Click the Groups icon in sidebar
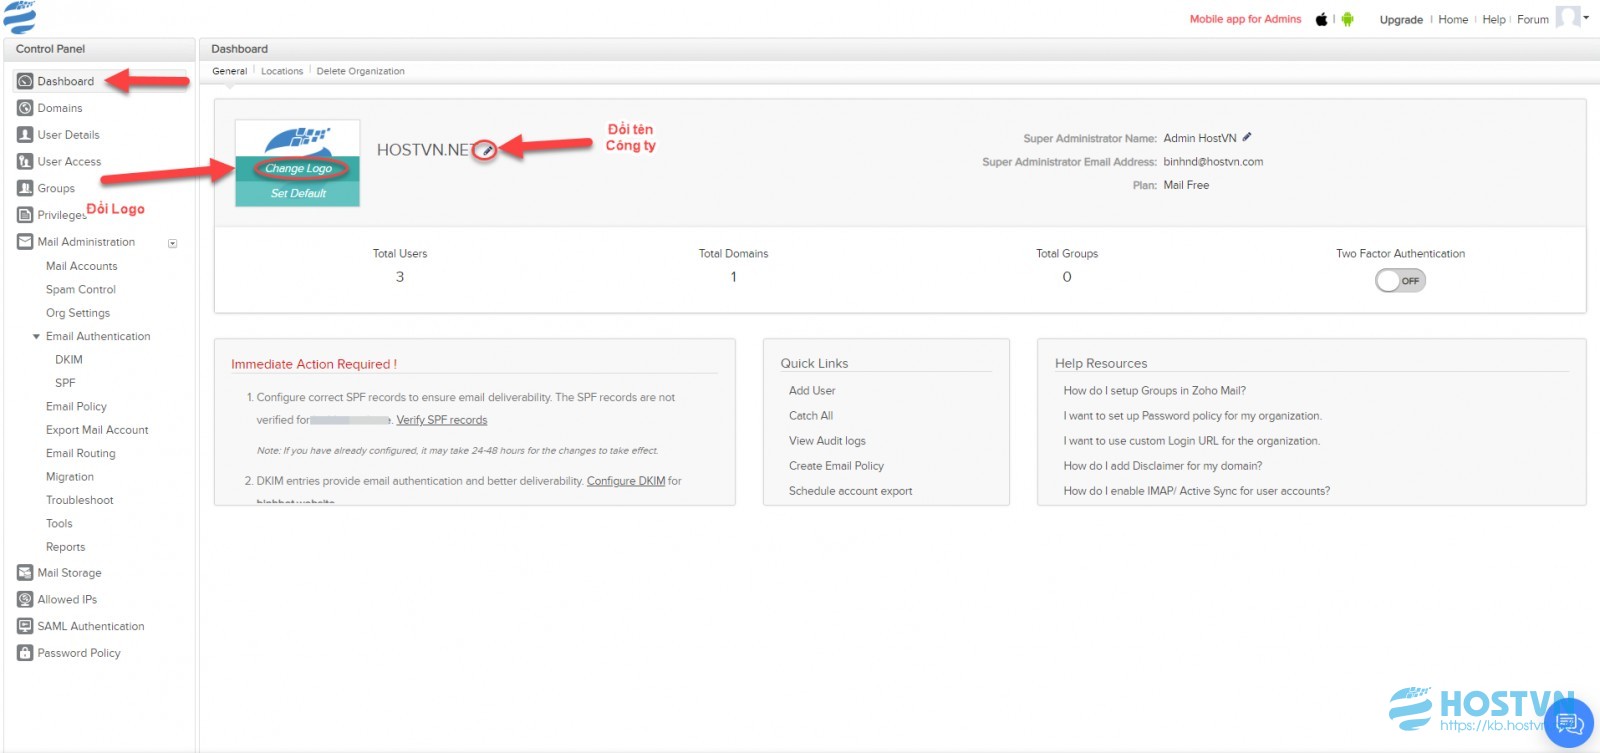This screenshot has height=753, width=1600. [x=25, y=188]
